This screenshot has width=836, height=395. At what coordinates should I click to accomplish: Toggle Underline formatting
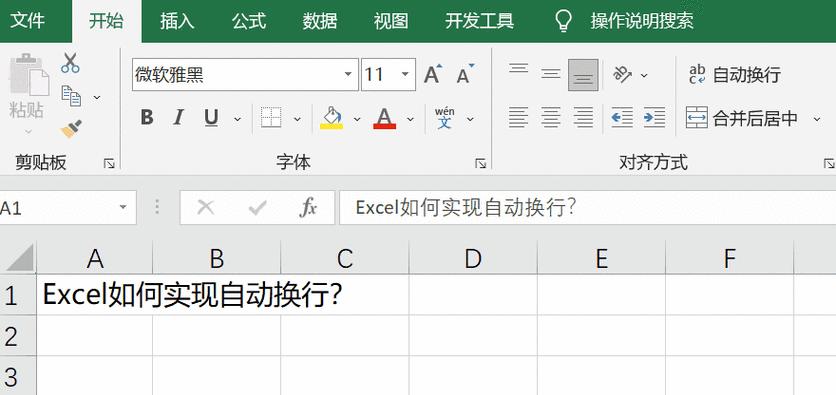(211, 117)
